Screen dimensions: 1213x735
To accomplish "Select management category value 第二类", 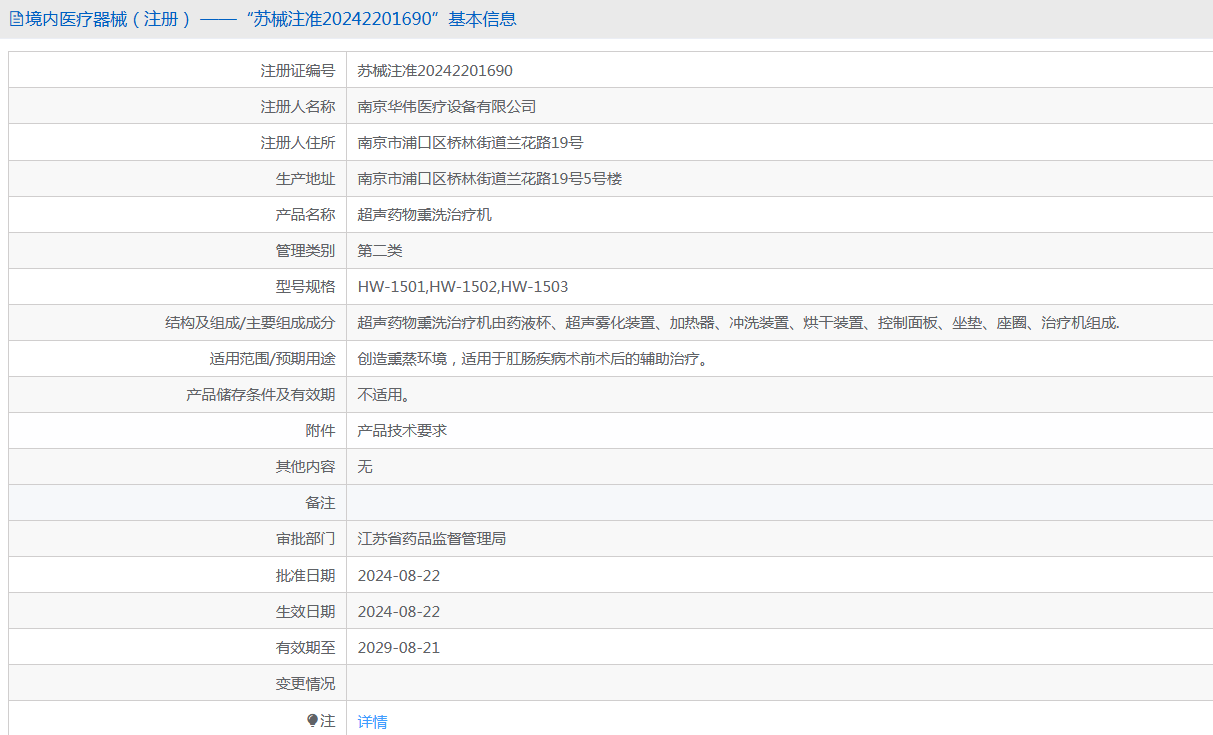I will (380, 251).
